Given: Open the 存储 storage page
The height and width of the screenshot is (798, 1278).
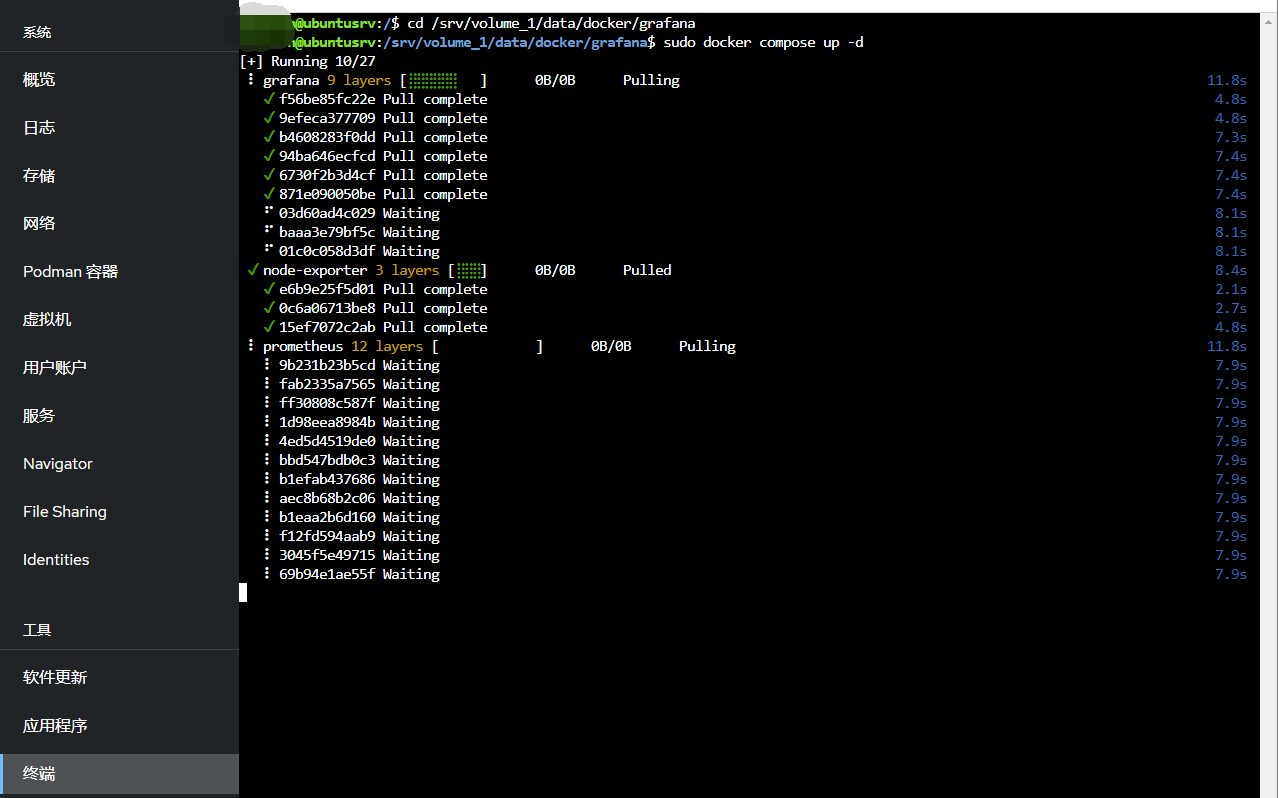Looking at the screenshot, I should [x=39, y=176].
